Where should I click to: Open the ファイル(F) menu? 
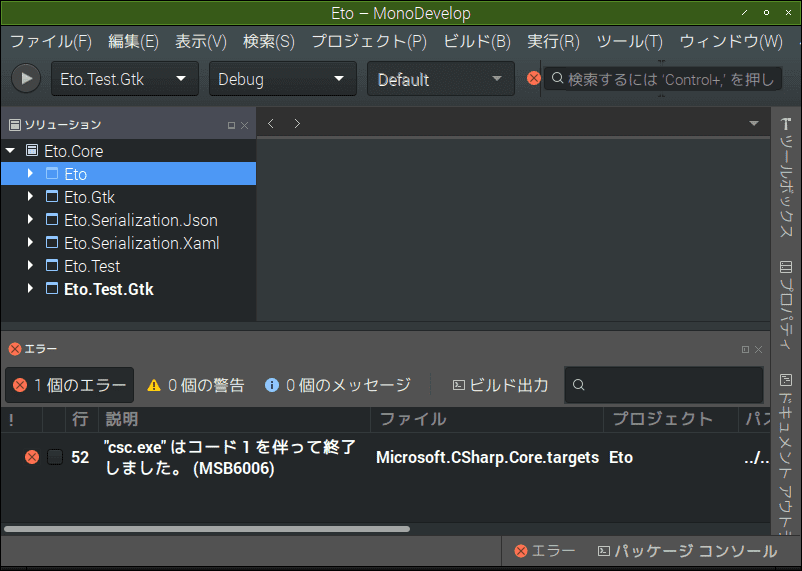pos(51,41)
